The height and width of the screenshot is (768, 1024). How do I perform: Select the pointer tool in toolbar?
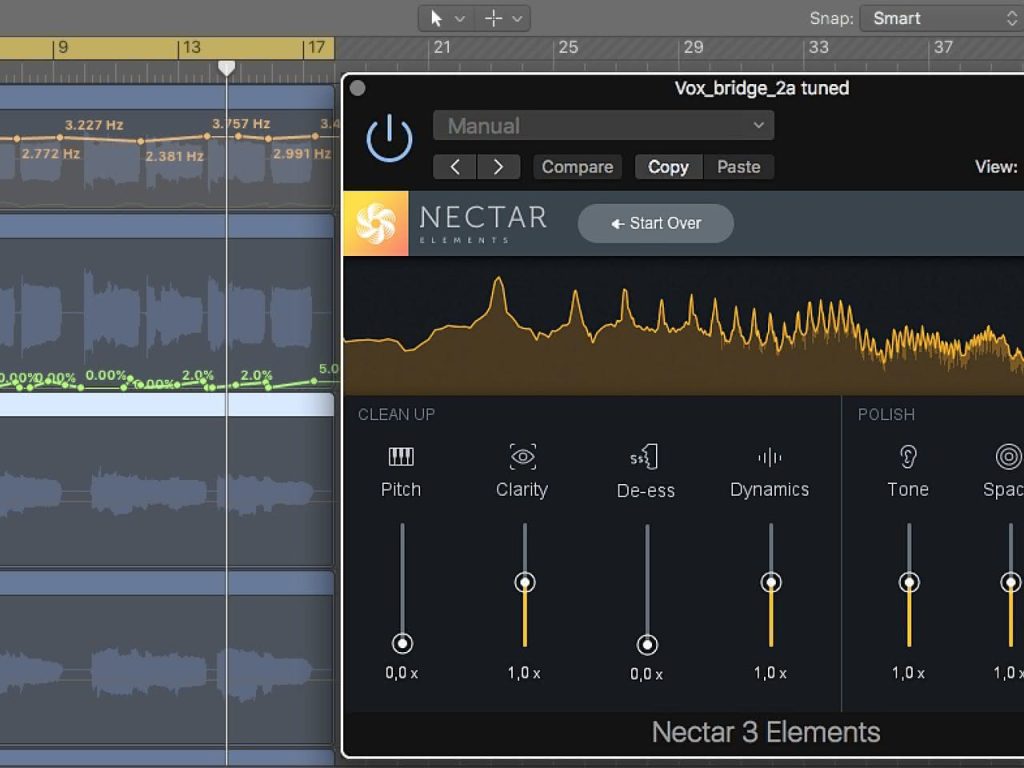click(x=436, y=18)
